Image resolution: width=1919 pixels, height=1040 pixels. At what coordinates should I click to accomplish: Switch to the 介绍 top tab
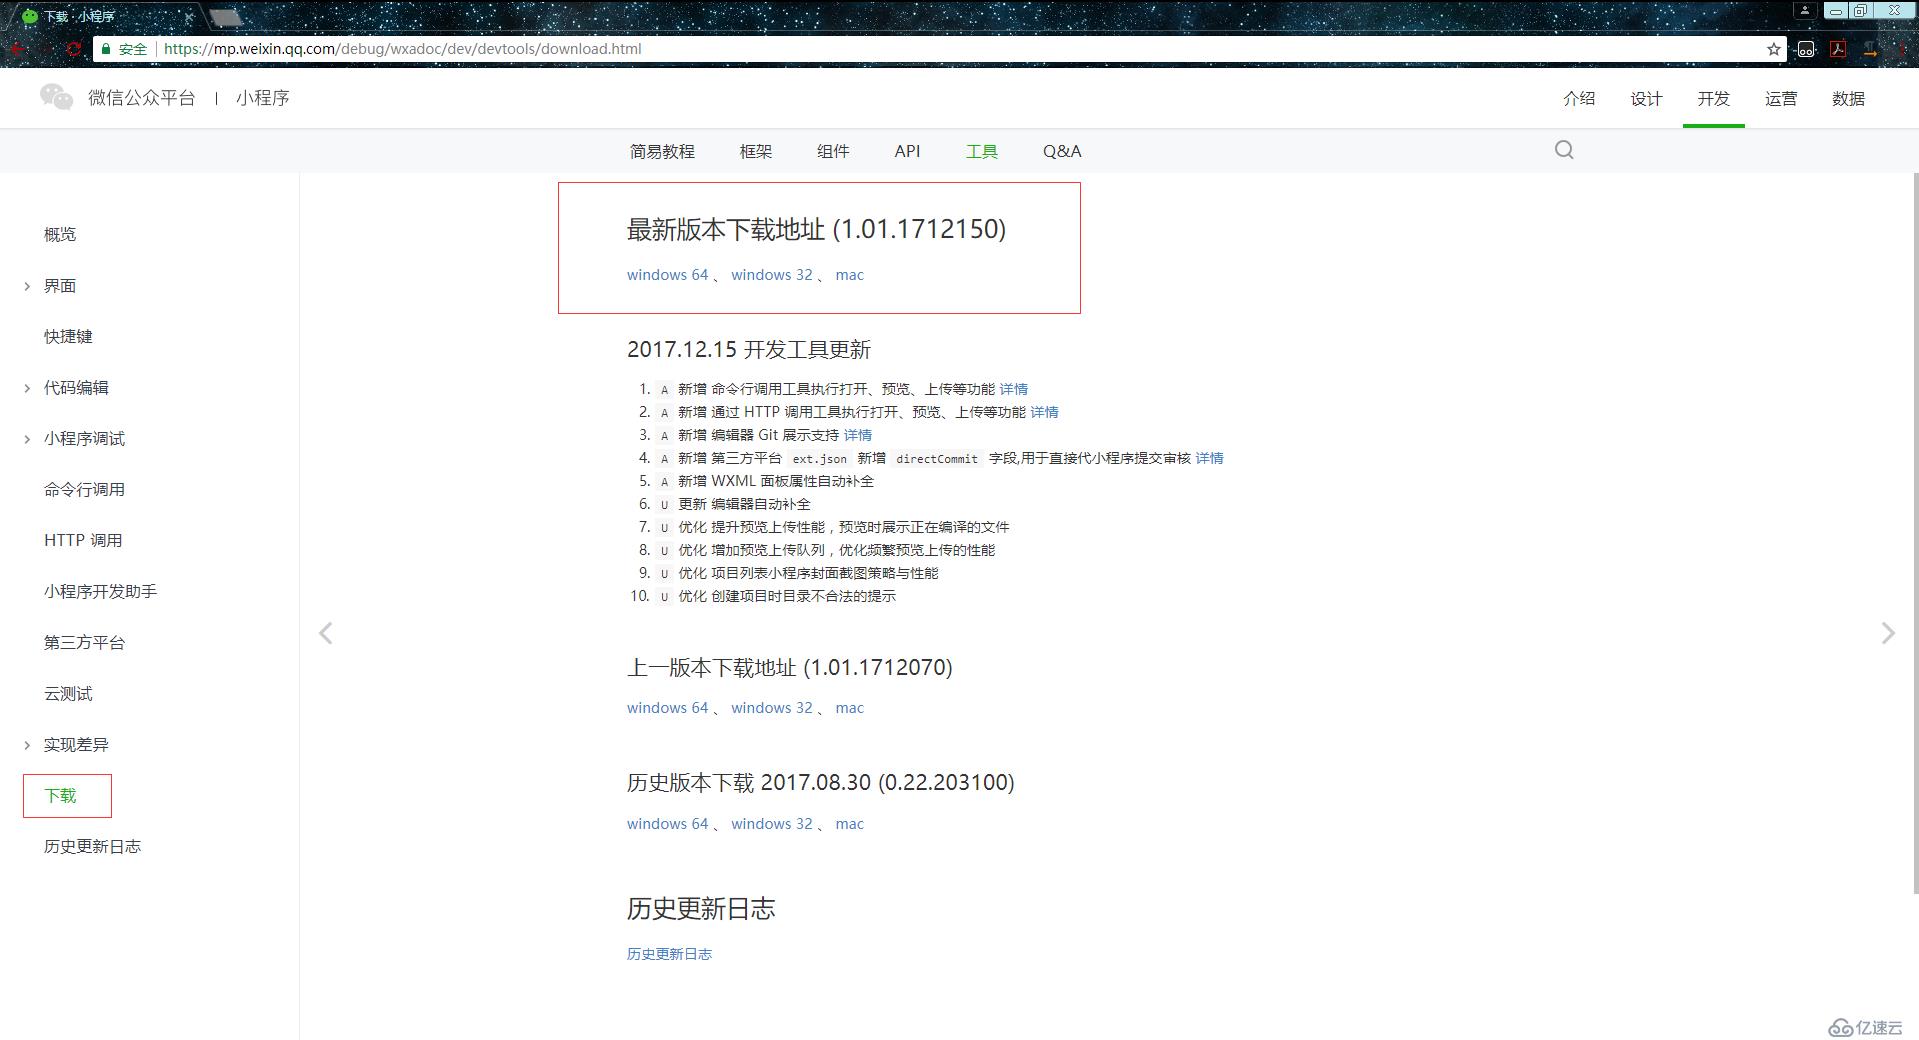(x=1579, y=98)
